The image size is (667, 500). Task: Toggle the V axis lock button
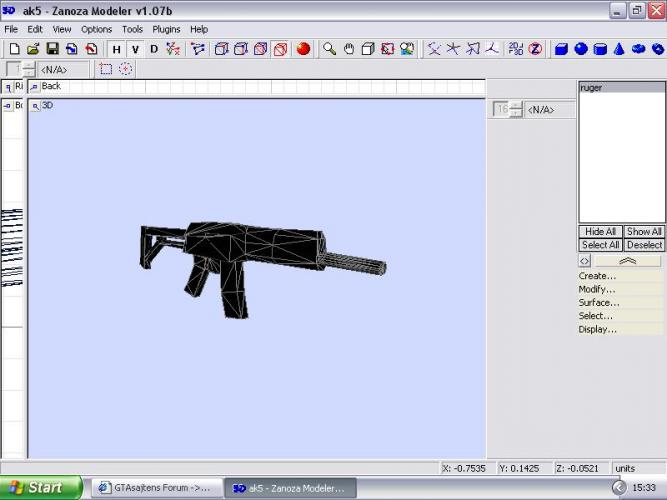coord(134,49)
